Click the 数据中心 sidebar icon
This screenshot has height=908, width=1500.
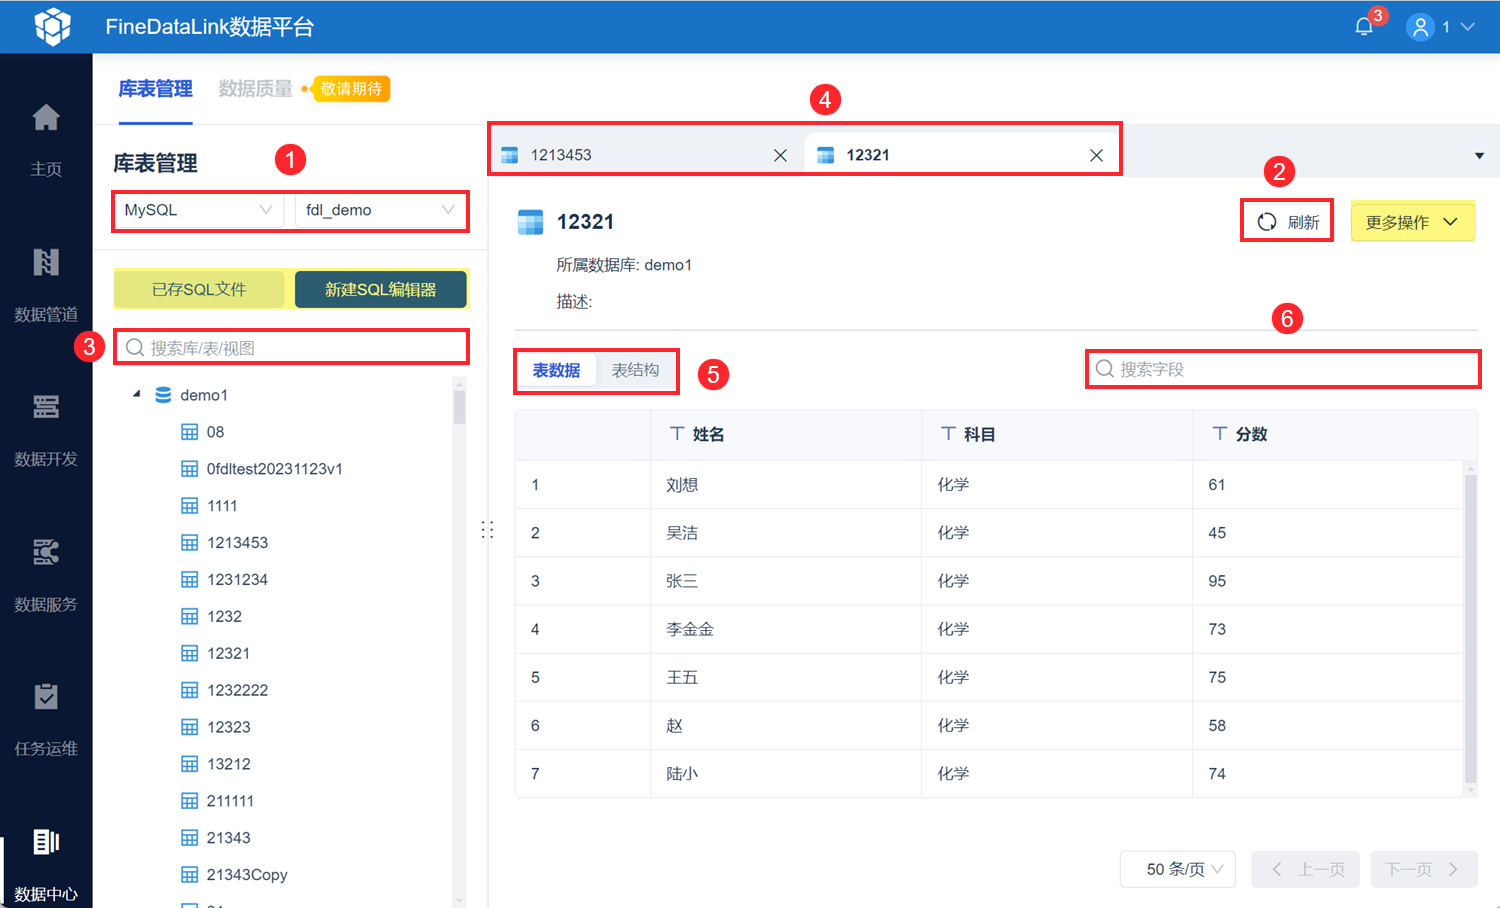tap(46, 843)
